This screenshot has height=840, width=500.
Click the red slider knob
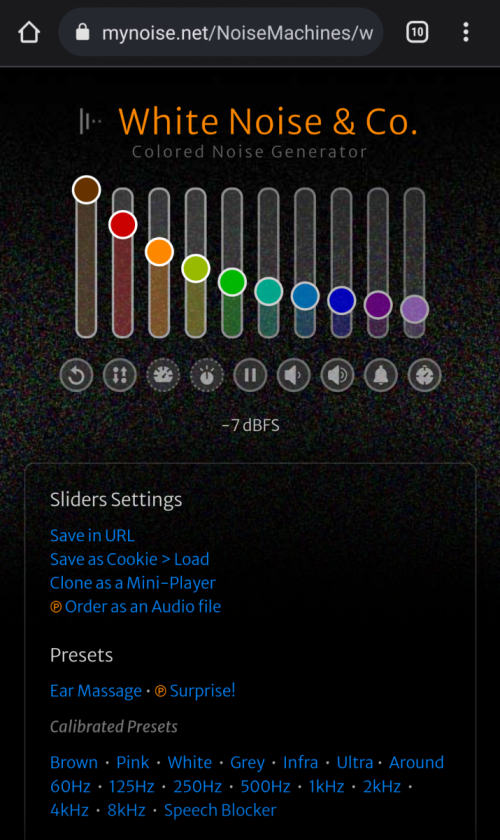(123, 224)
